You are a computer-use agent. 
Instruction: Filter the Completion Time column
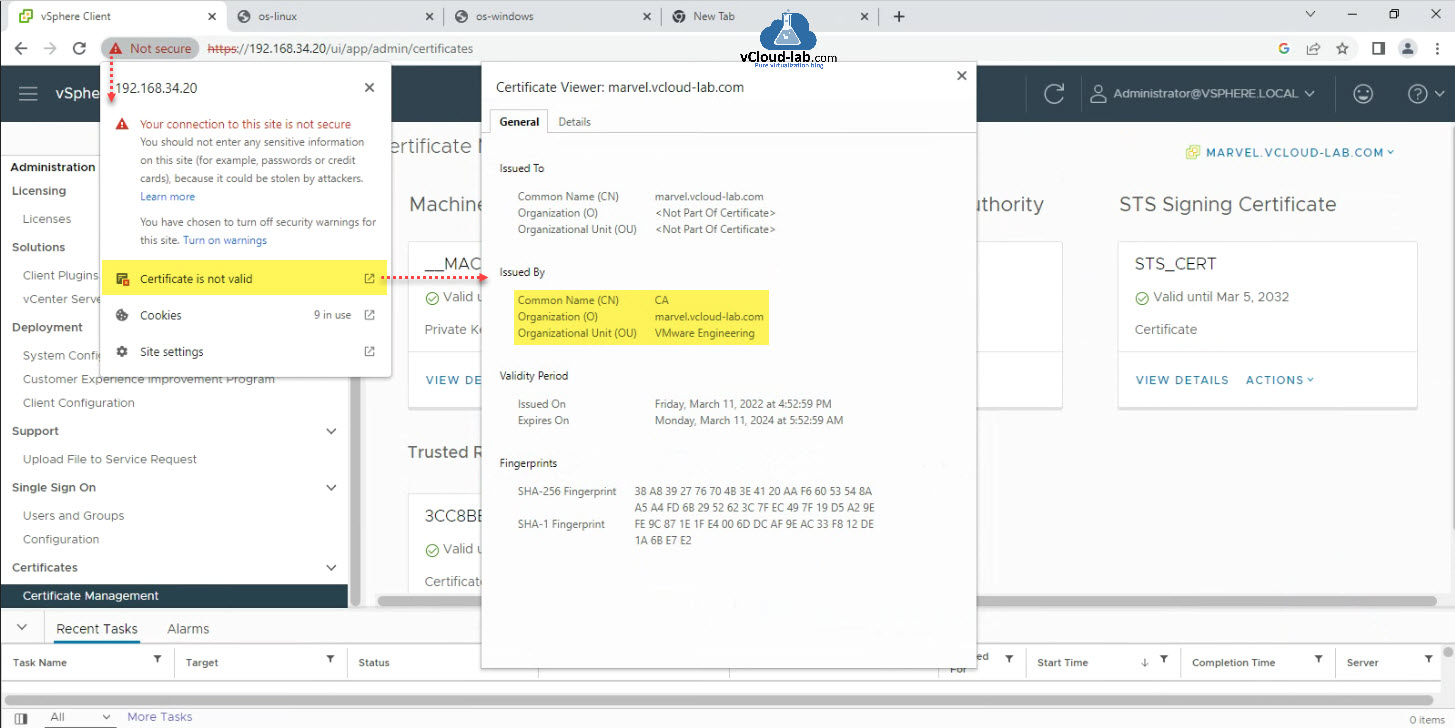[1319, 660]
